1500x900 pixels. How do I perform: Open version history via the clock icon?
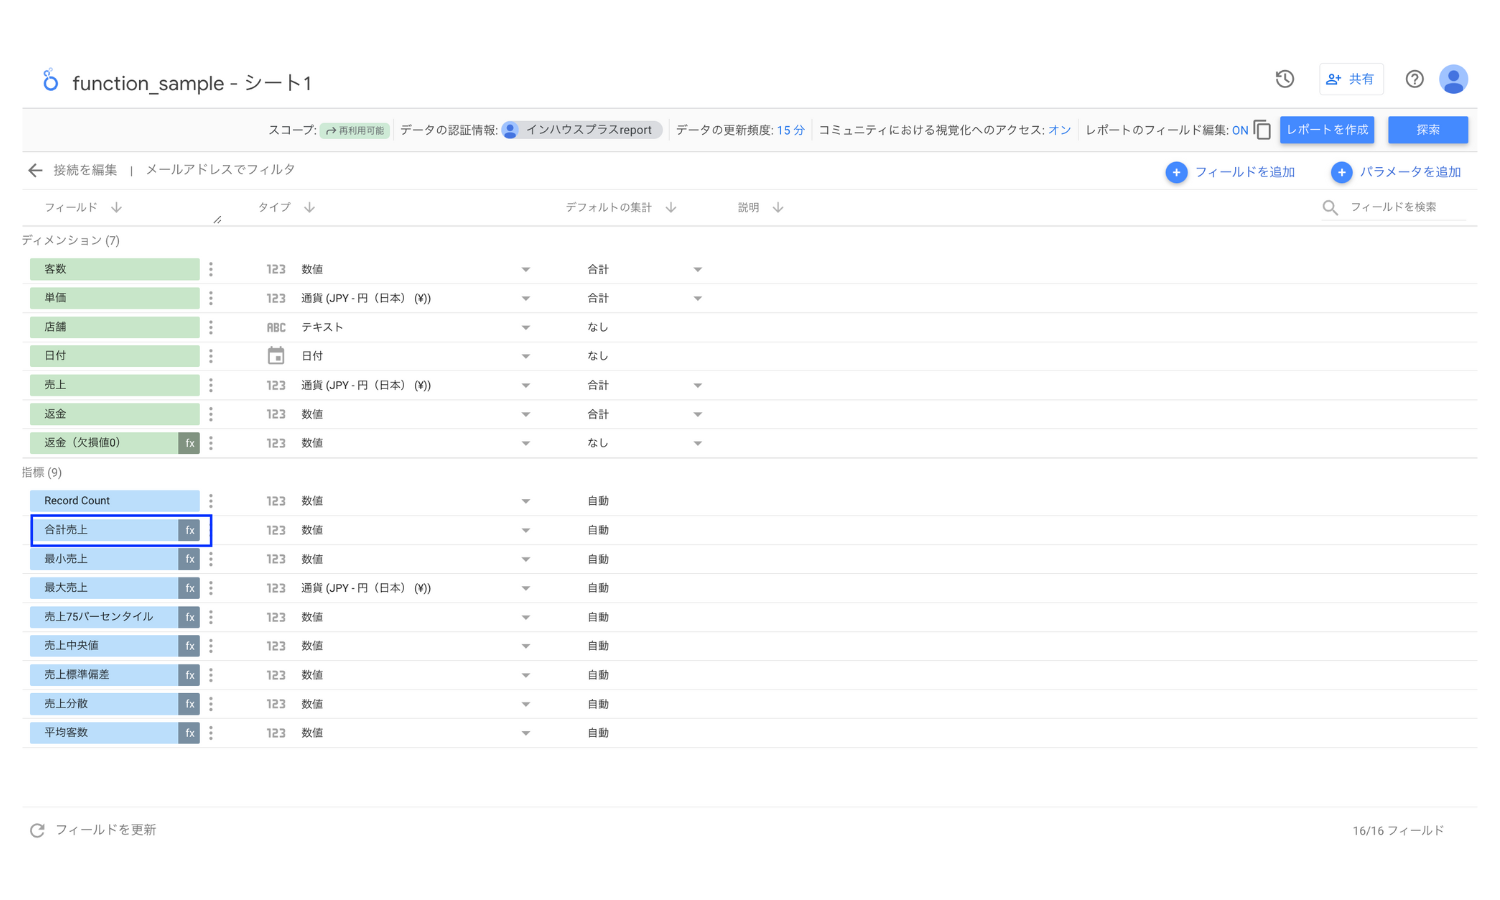(1284, 78)
